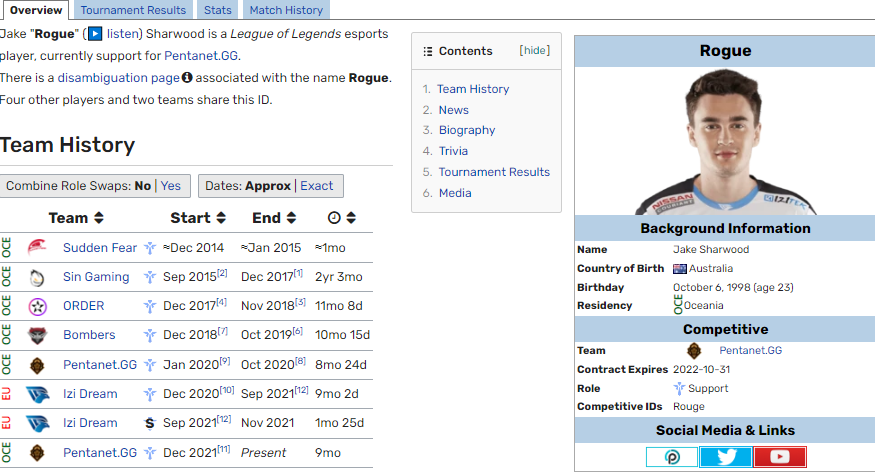Open the Match History tab
The image size is (875, 472).
pyautogui.click(x=286, y=10)
